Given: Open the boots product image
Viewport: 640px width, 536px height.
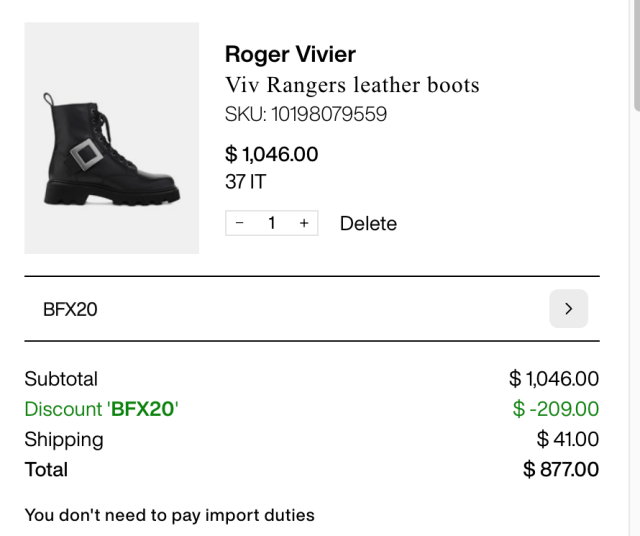Looking at the screenshot, I should pyautogui.click(x=112, y=138).
